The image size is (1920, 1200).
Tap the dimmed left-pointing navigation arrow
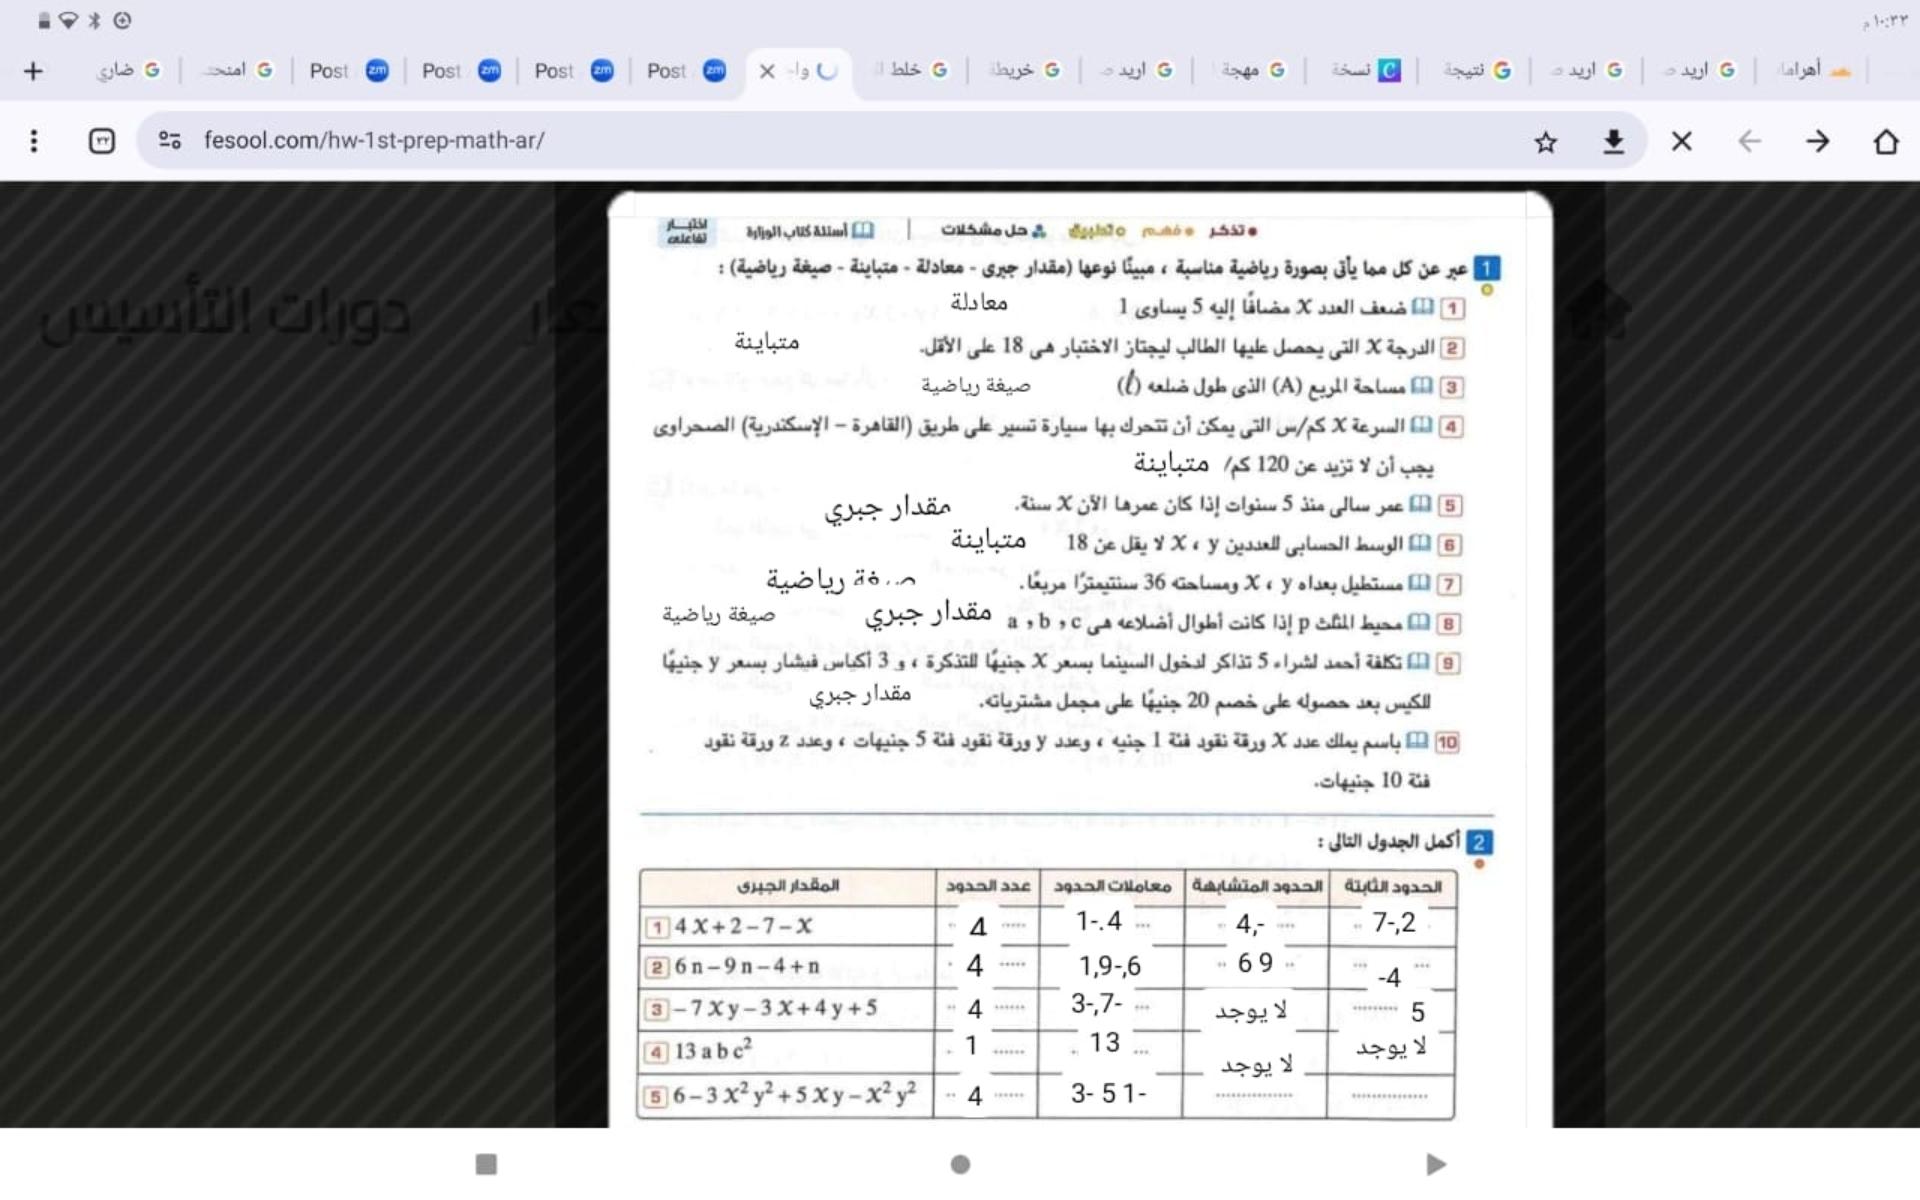coord(1749,142)
